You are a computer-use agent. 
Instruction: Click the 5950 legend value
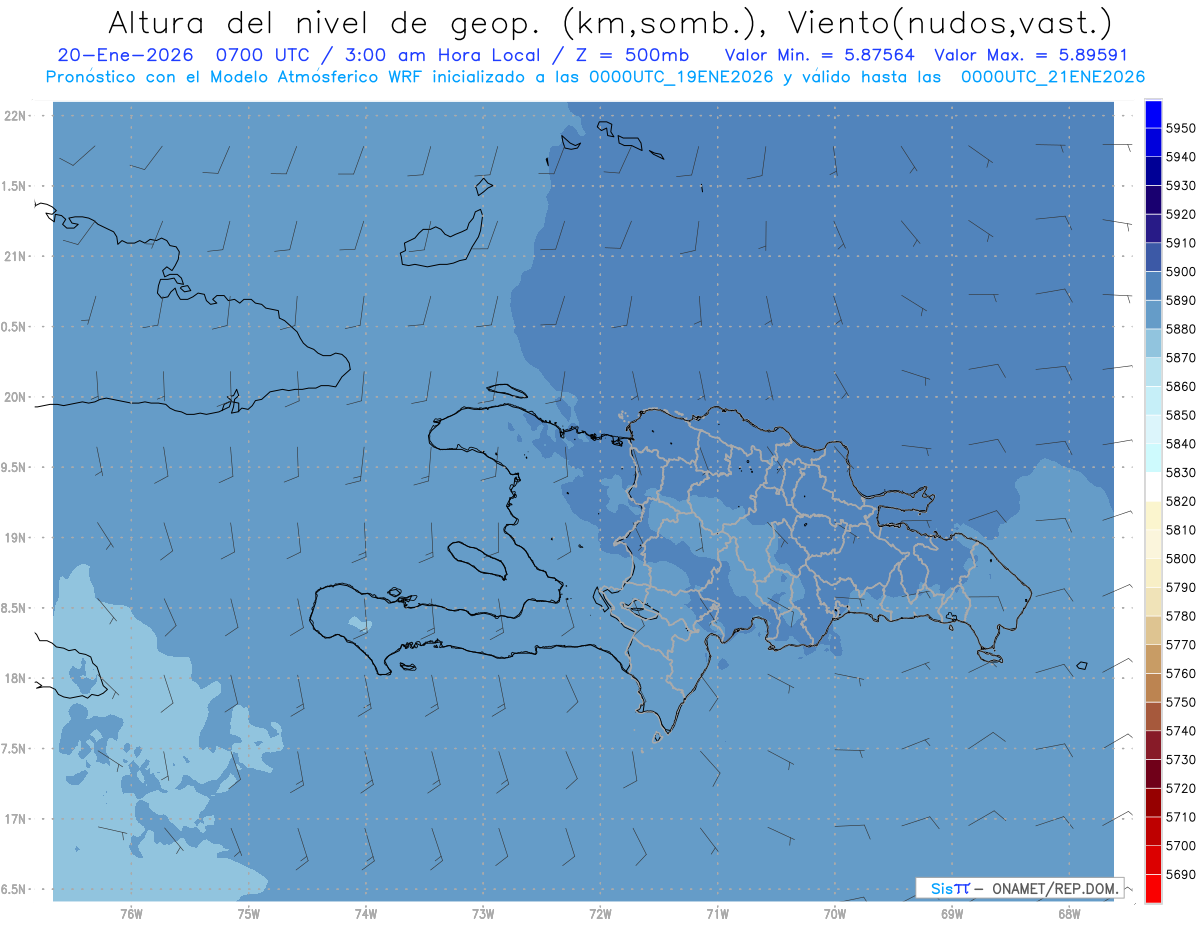point(1180,128)
